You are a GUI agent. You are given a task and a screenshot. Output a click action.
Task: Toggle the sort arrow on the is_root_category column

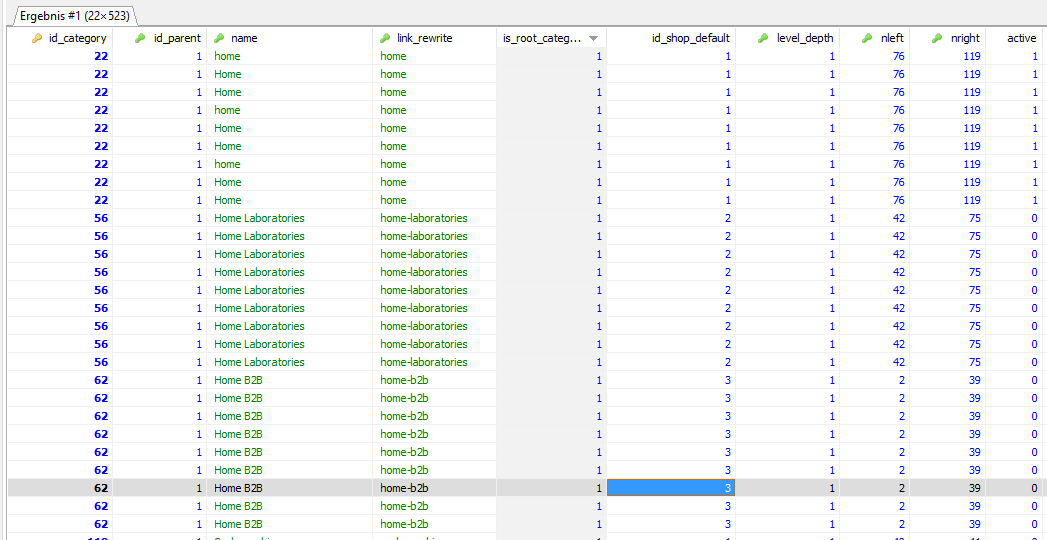593,39
